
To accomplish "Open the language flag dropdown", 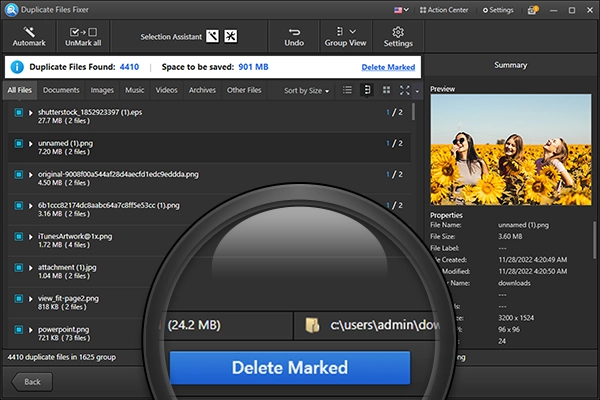I will coord(401,10).
